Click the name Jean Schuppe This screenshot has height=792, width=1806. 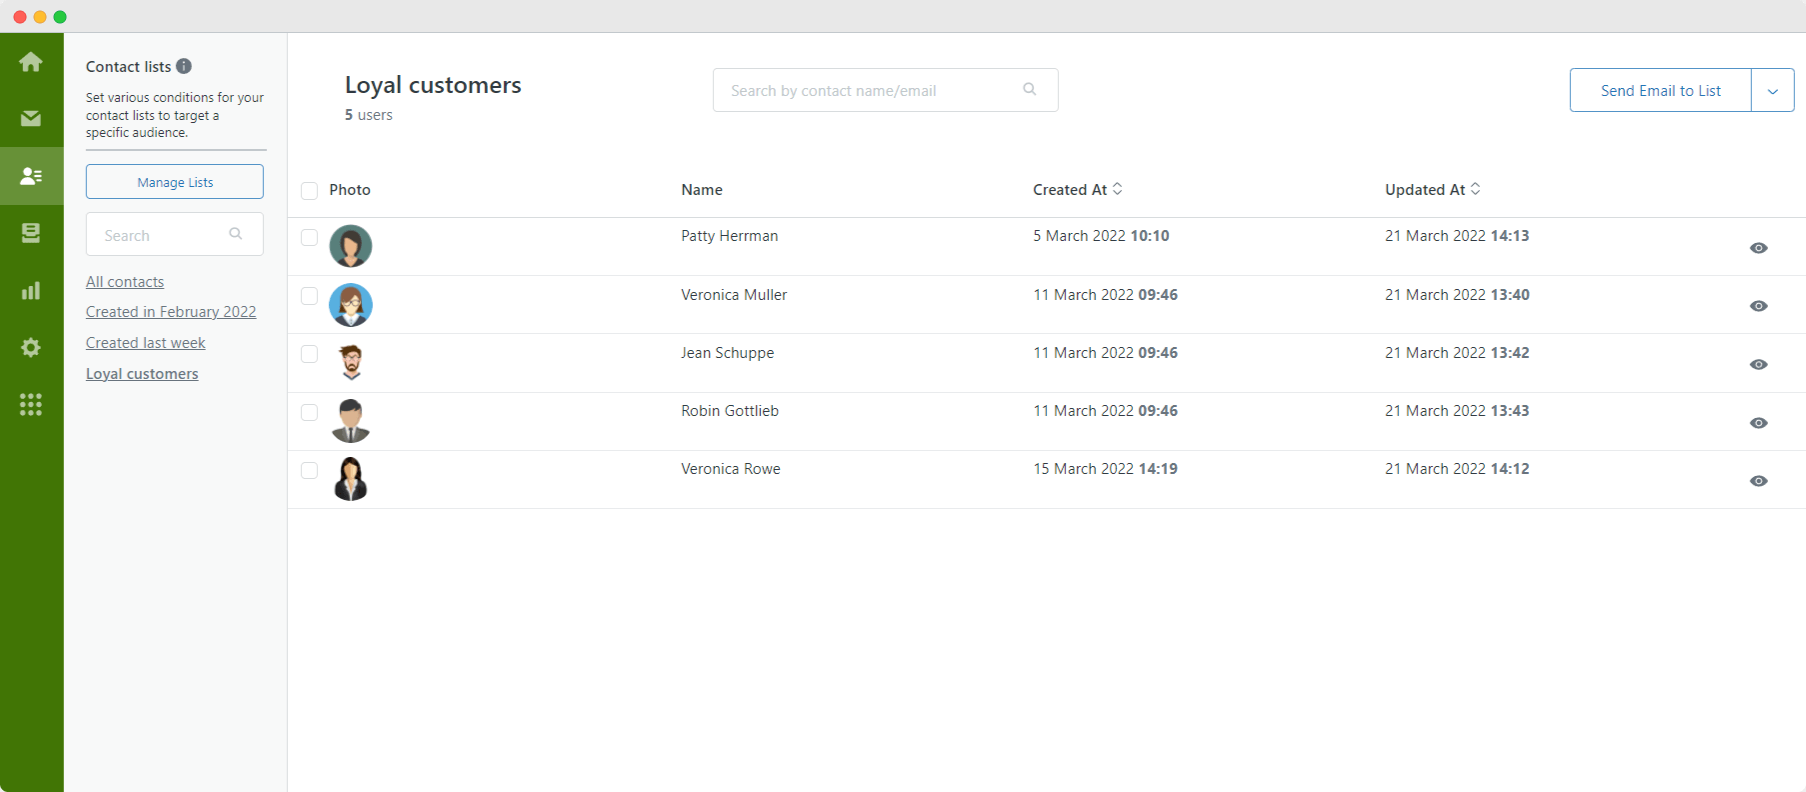click(x=727, y=353)
